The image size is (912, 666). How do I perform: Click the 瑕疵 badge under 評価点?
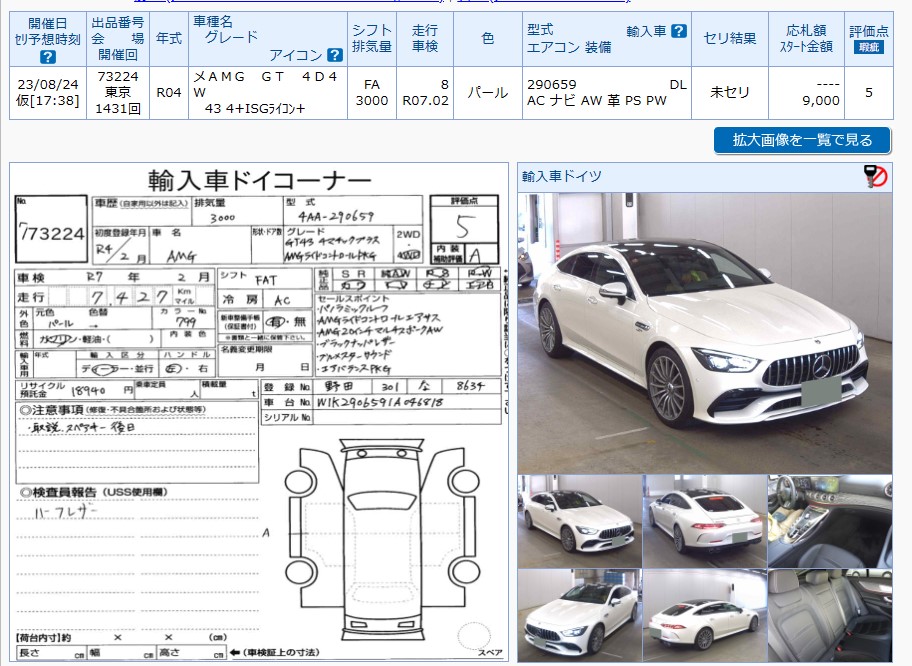868,47
